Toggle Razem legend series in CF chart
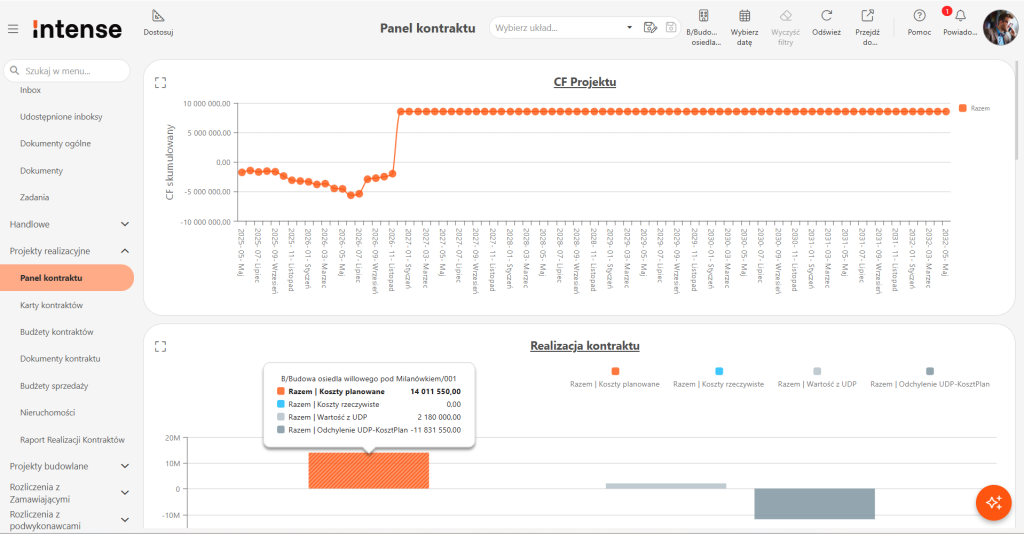 pos(974,108)
